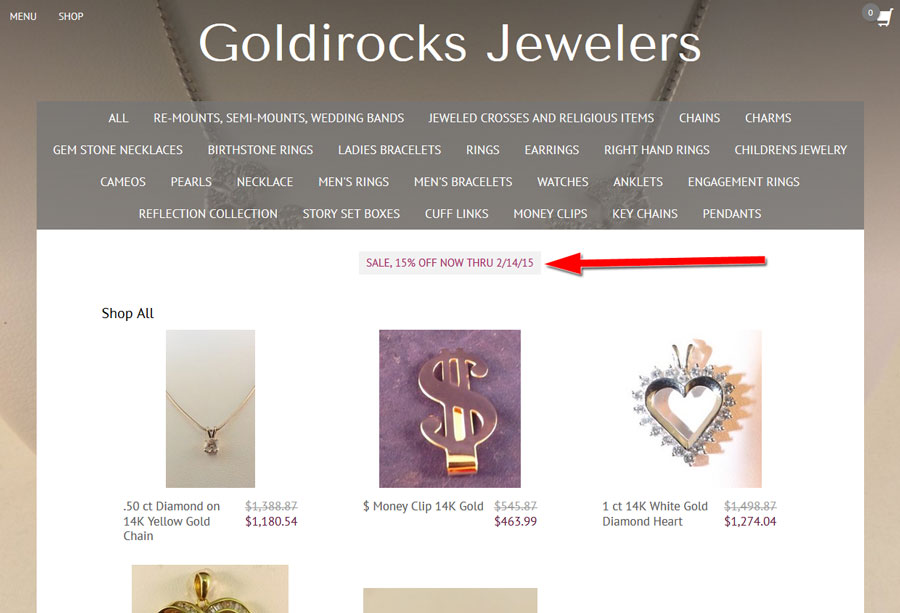Go to ENGAGEMENT RINGS category
Viewport: 900px width, 613px height.
[743, 182]
